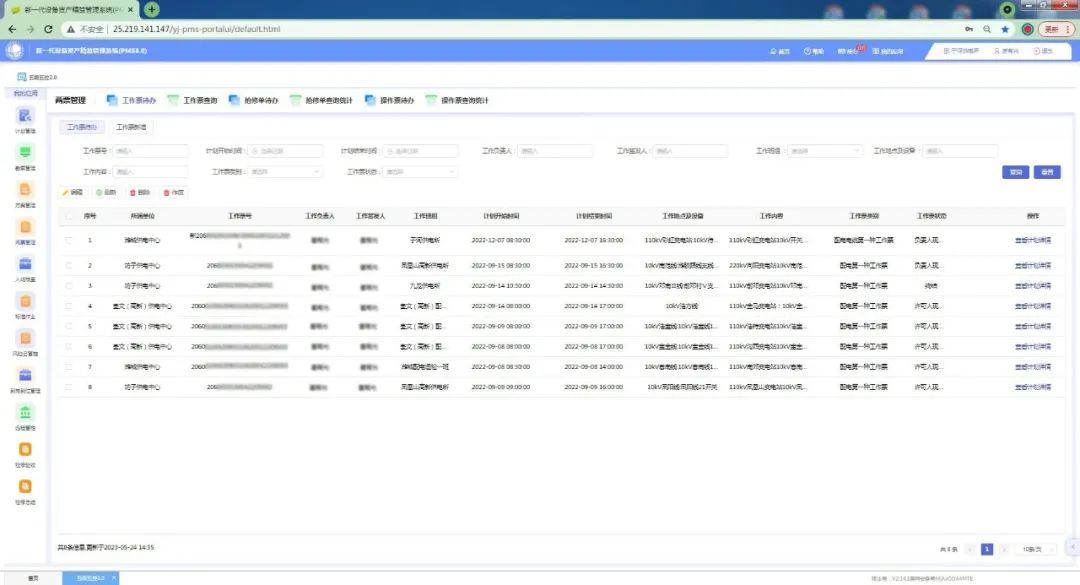The width and height of the screenshot is (1080, 585).
Task: Open the page size dropdown in pagination
Action: click(1035, 549)
